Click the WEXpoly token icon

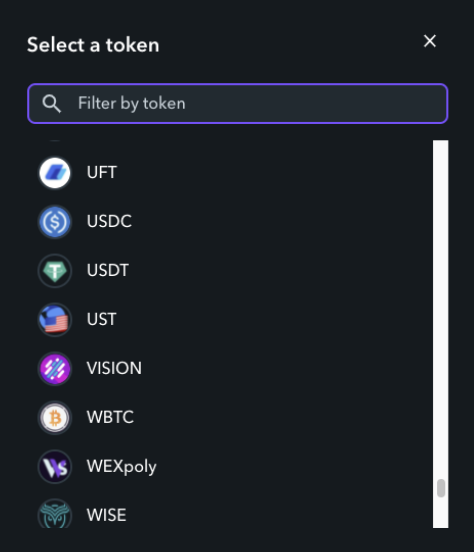pyautogui.click(x=55, y=466)
